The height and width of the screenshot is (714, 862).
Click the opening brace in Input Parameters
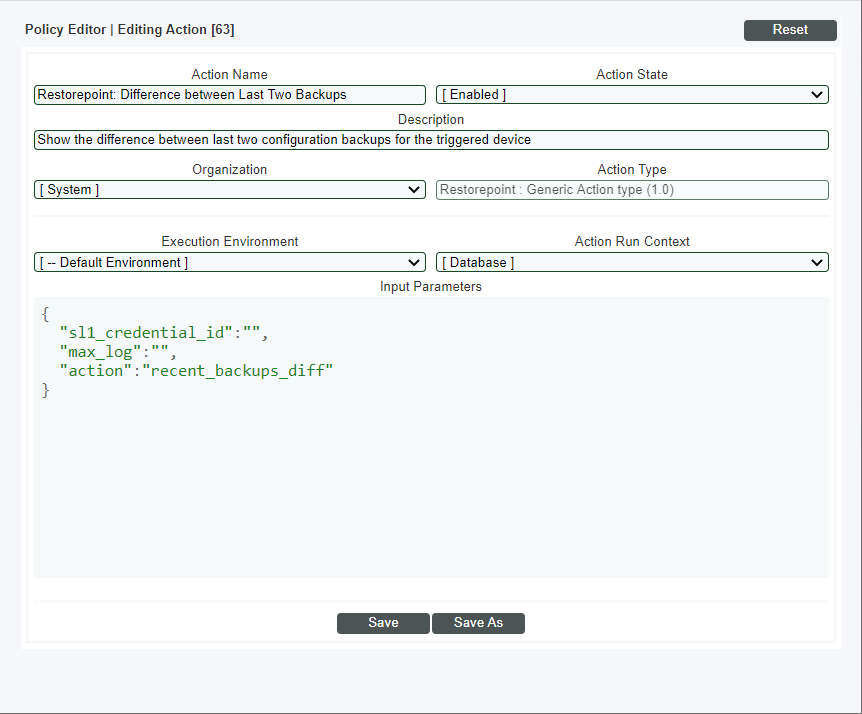(x=46, y=314)
